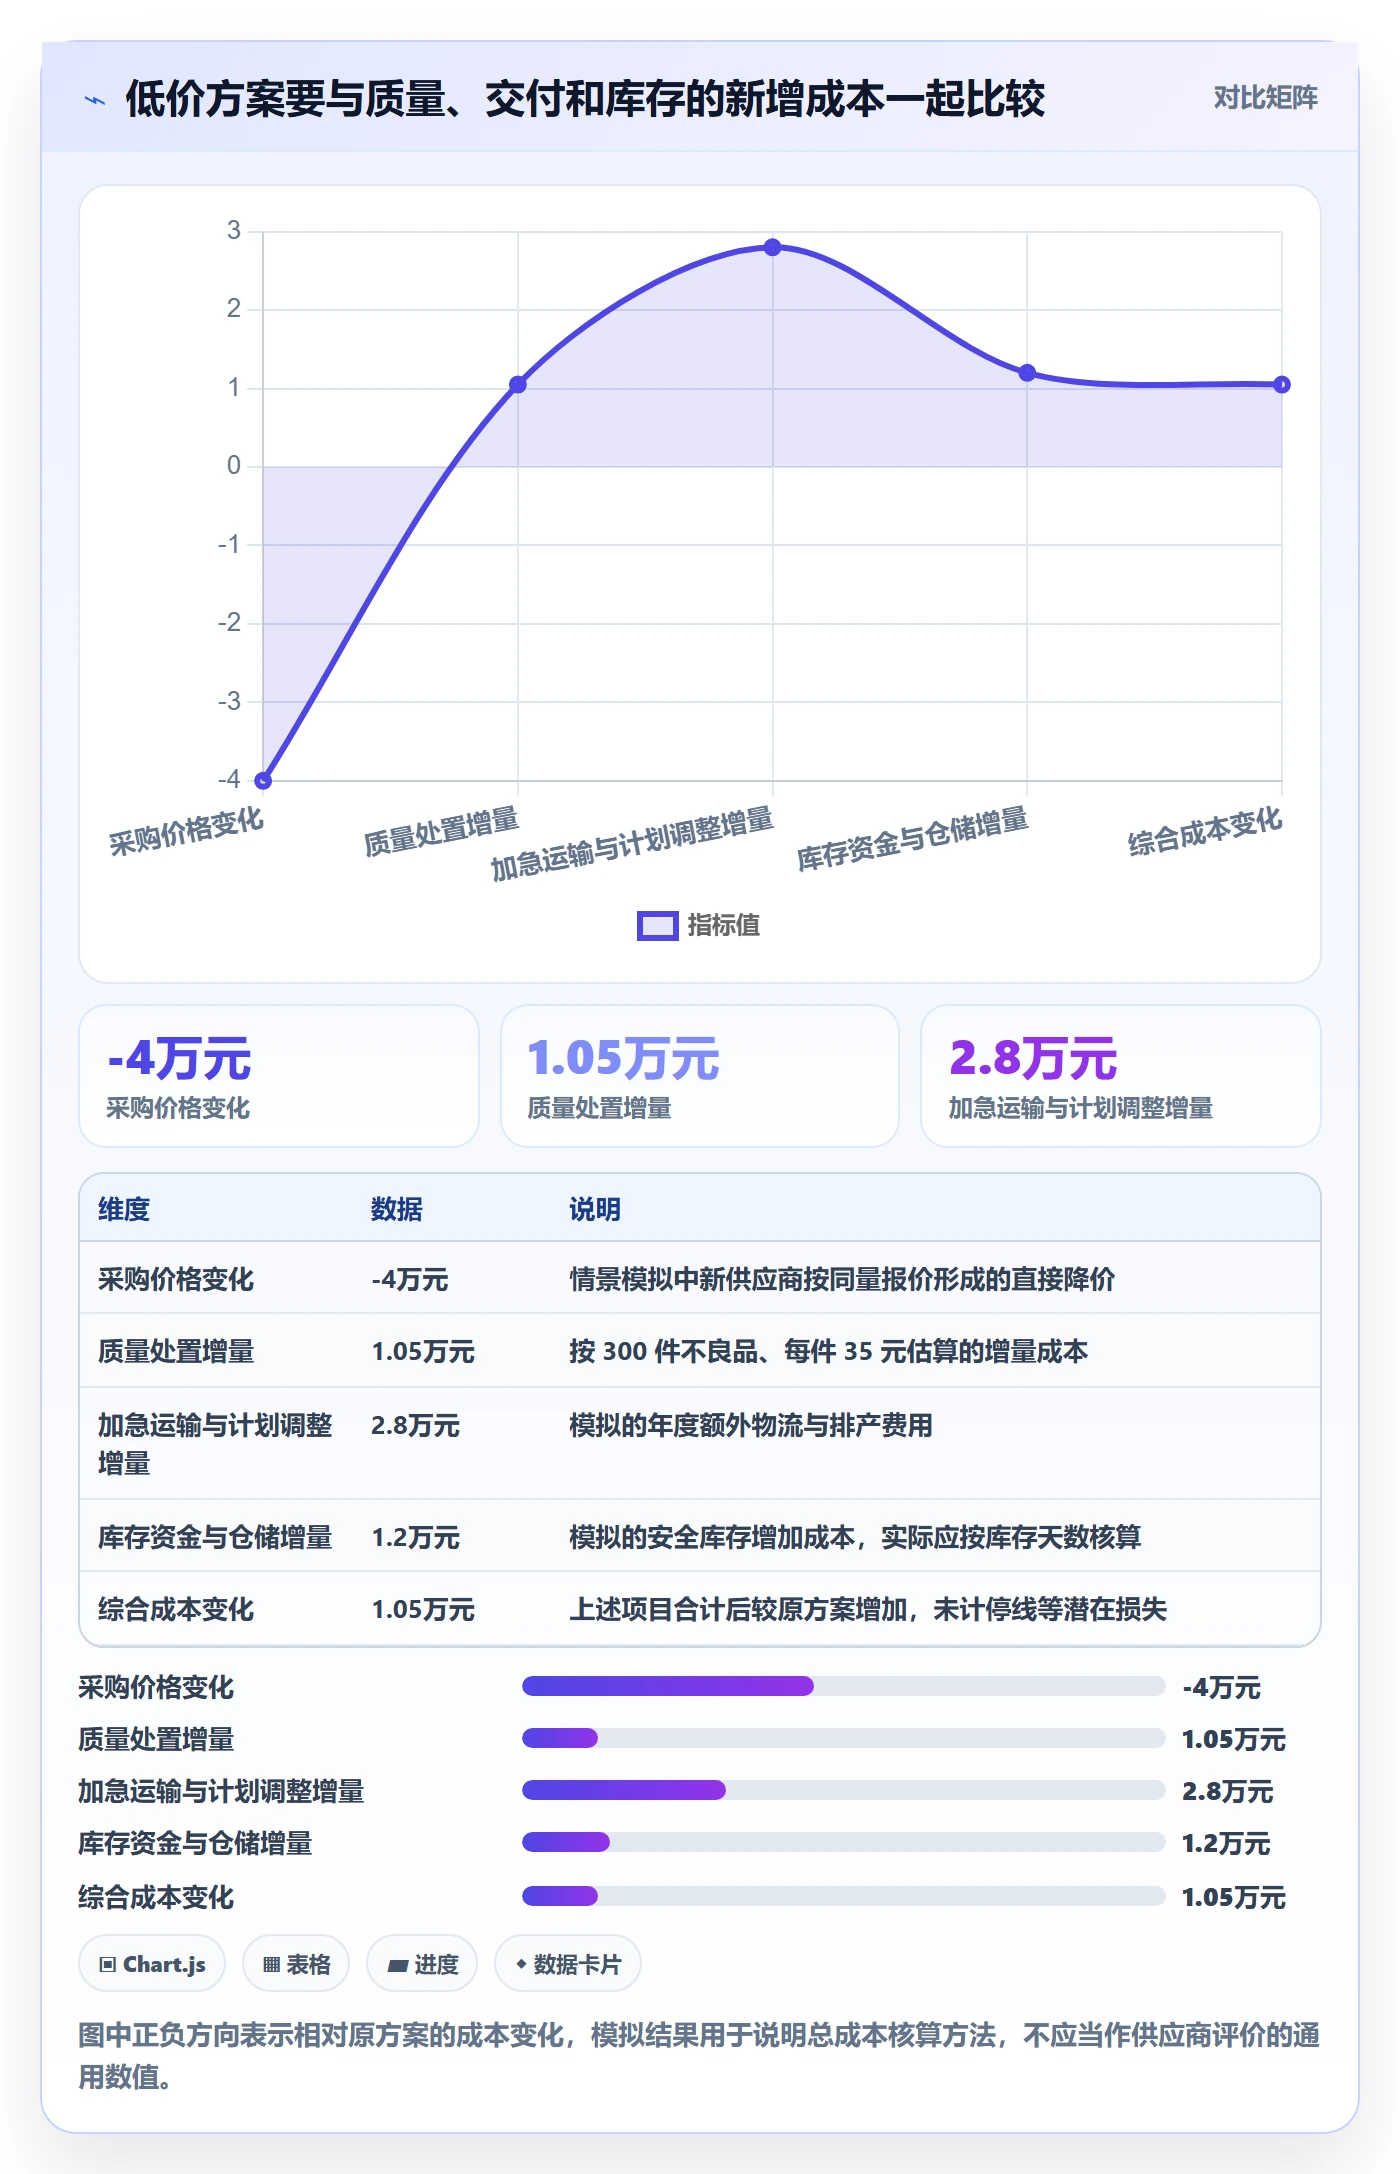Click the 指标值 legend label
1400x2174 pixels.
(724, 926)
